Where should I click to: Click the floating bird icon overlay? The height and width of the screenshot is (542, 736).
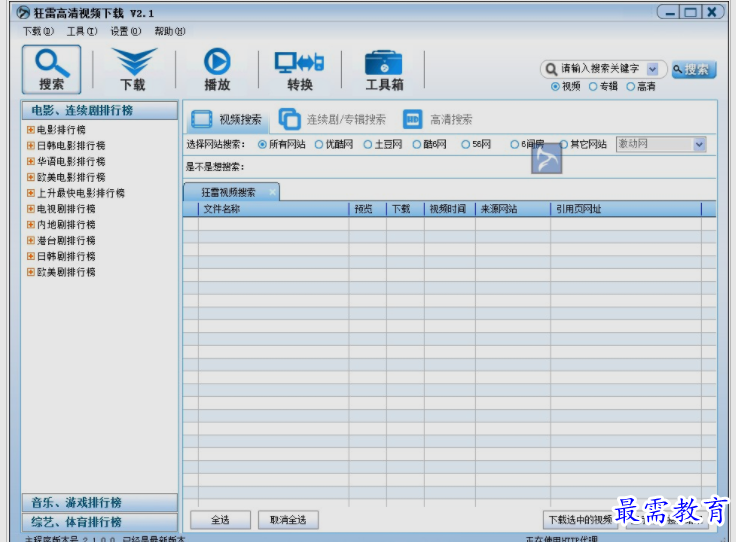point(546,158)
